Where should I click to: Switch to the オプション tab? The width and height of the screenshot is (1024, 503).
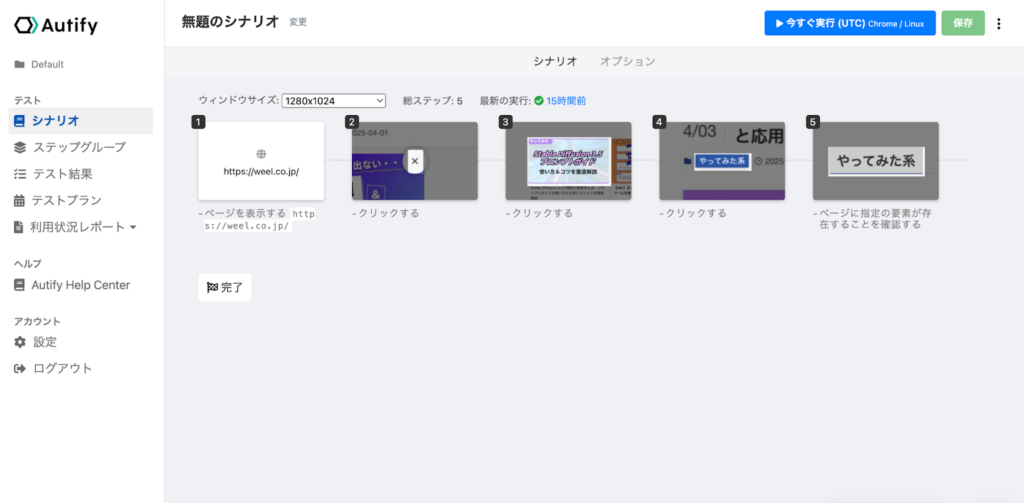tap(628, 61)
